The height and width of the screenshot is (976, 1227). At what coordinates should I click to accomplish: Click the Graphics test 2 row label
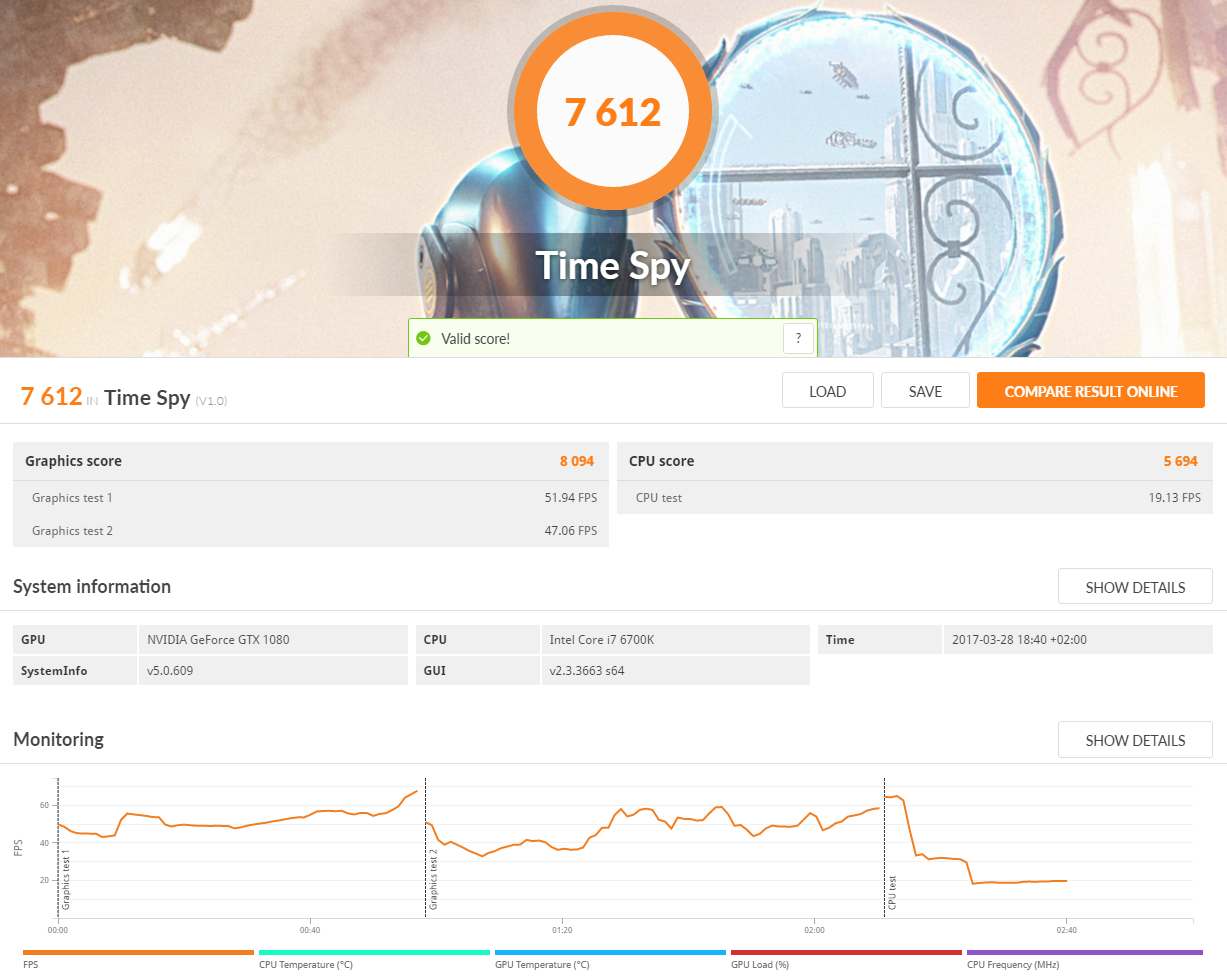pos(72,531)
